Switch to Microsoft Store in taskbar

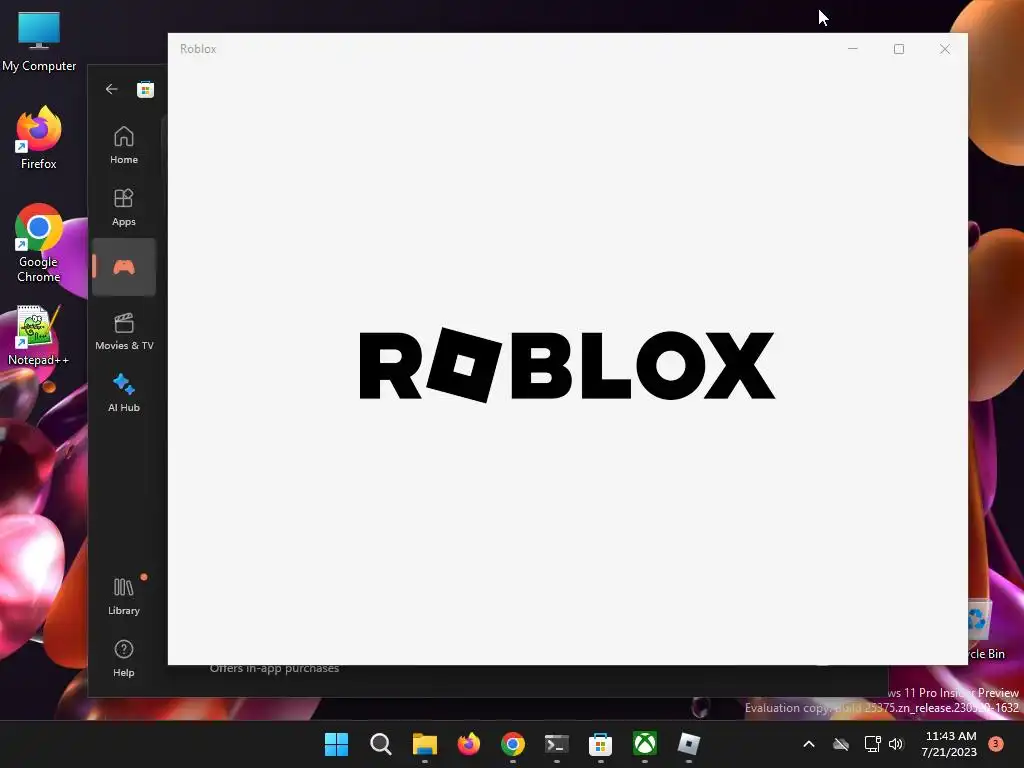(600, 744)
